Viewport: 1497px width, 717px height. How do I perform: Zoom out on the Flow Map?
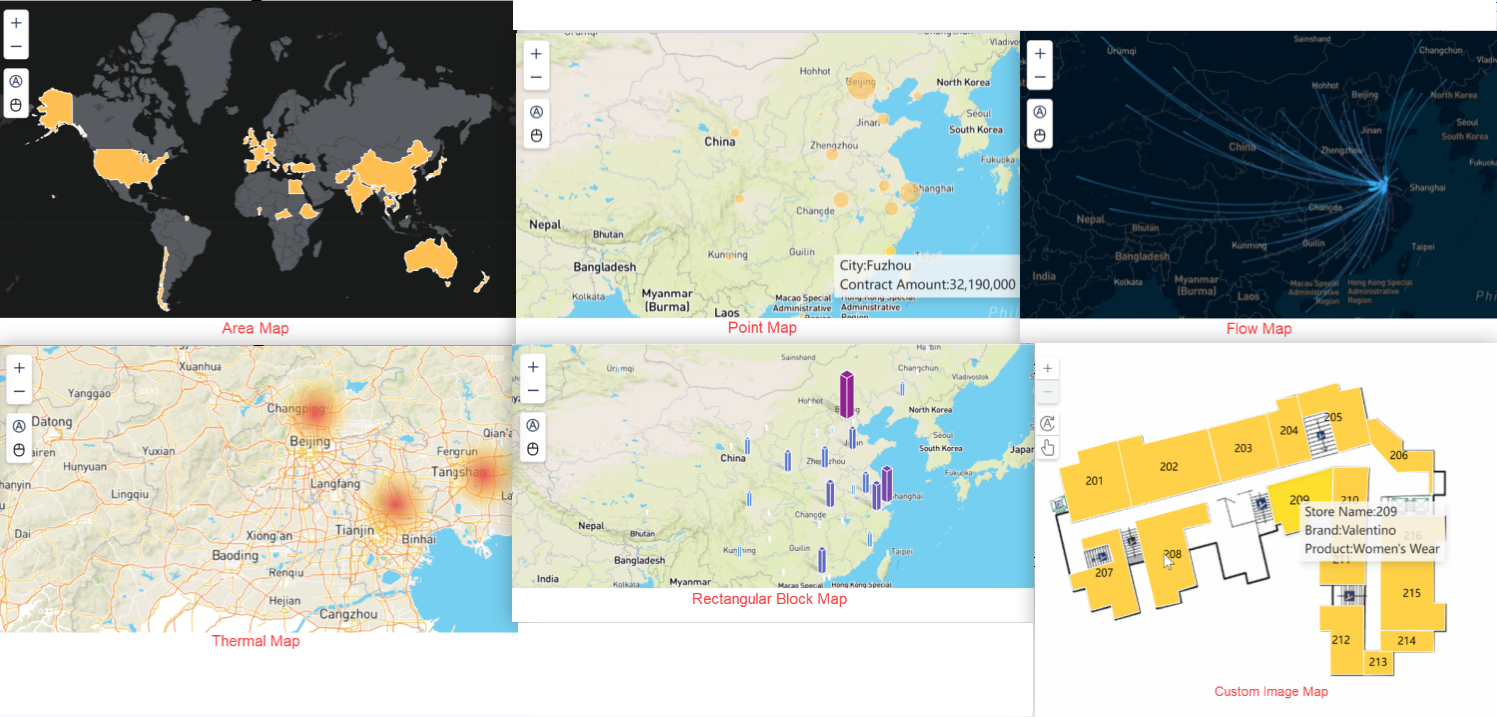[1039, 77]
